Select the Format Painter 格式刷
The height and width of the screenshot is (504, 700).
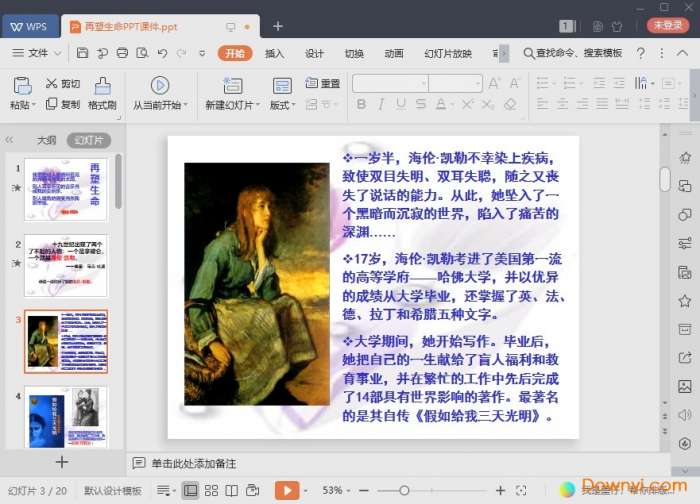click(102, 94)
